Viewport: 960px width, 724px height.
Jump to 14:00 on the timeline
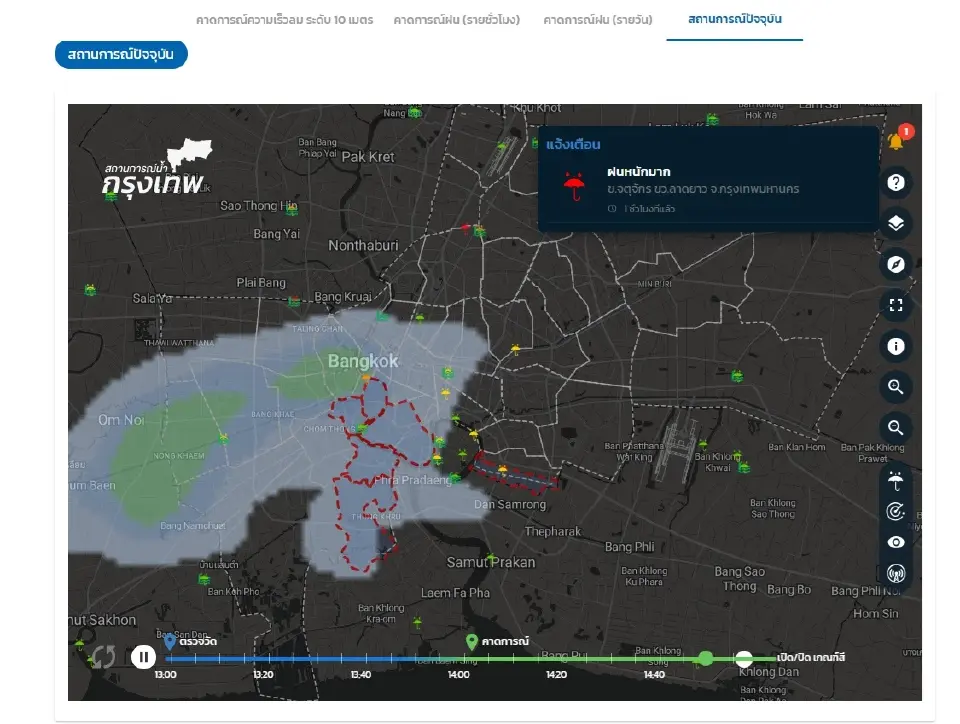(459, 674)
